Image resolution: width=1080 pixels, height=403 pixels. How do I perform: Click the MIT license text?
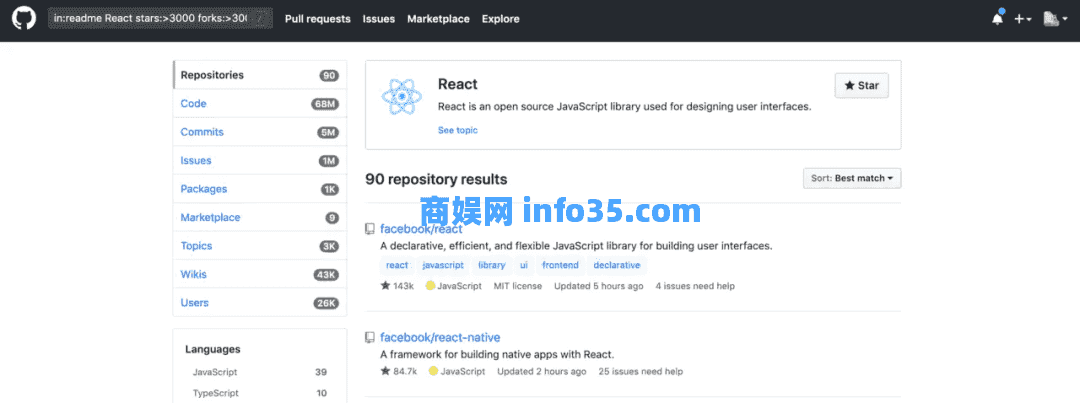pyautogui.click(x=518, y=286)
